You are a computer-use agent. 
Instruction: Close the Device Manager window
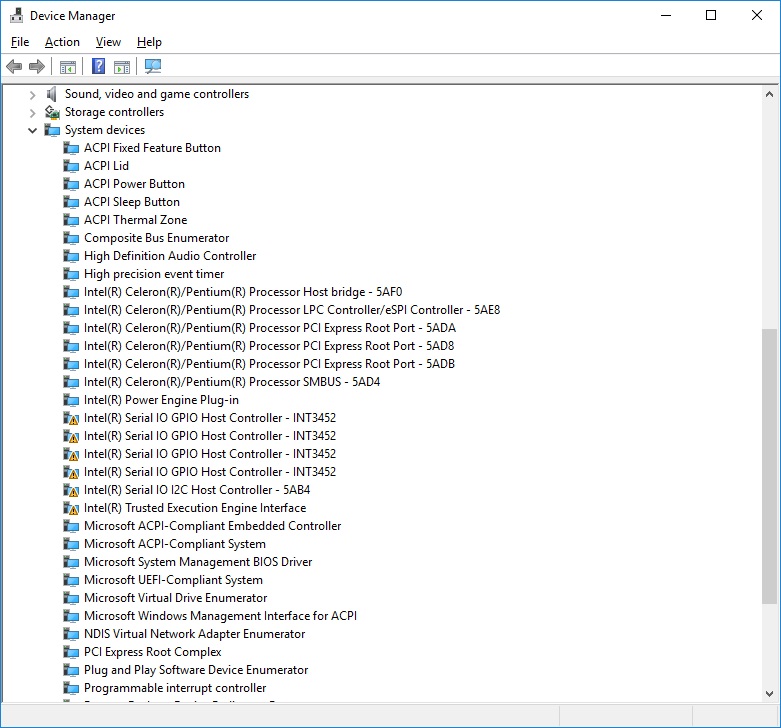click(x=757, y=15)
